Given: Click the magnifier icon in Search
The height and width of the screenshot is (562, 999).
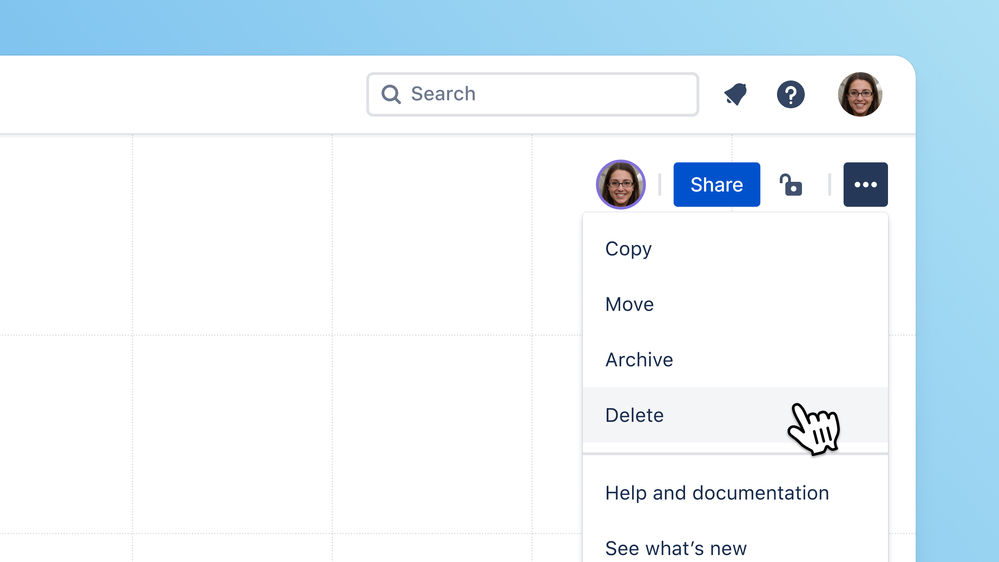Looking at the screenshot, I should click(391, 94).
